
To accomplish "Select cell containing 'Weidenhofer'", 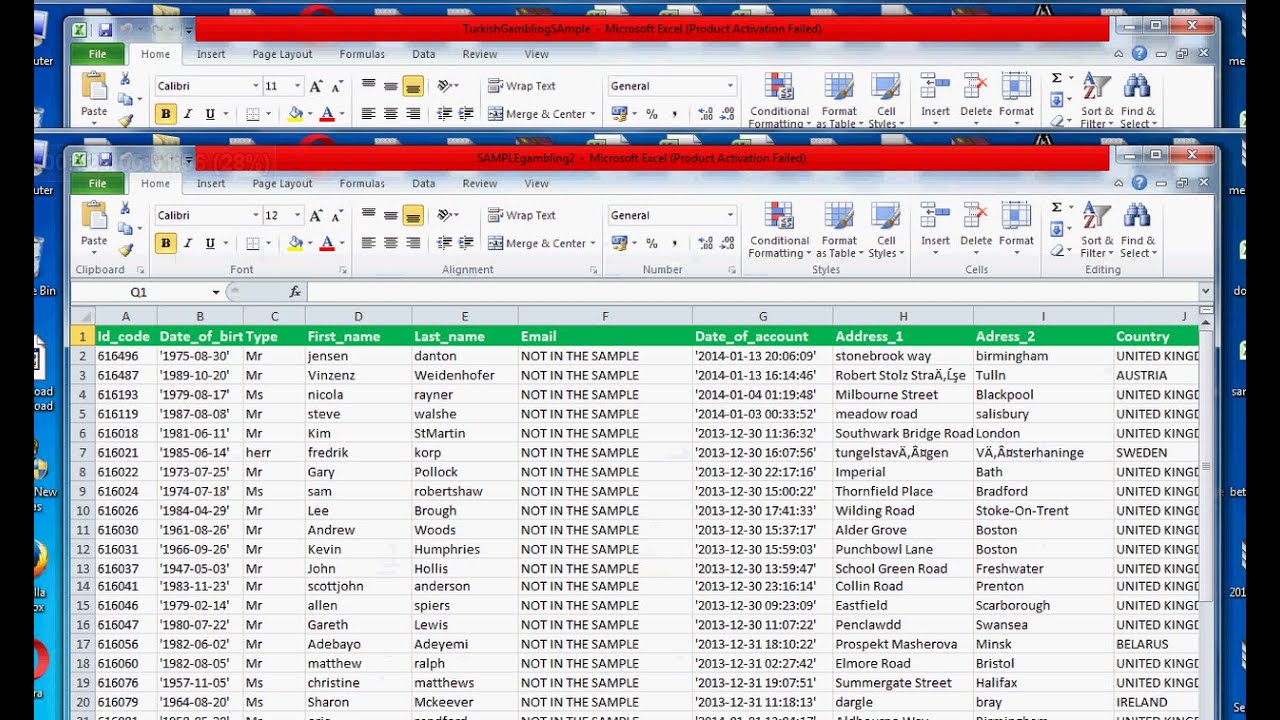I will 465,375.
